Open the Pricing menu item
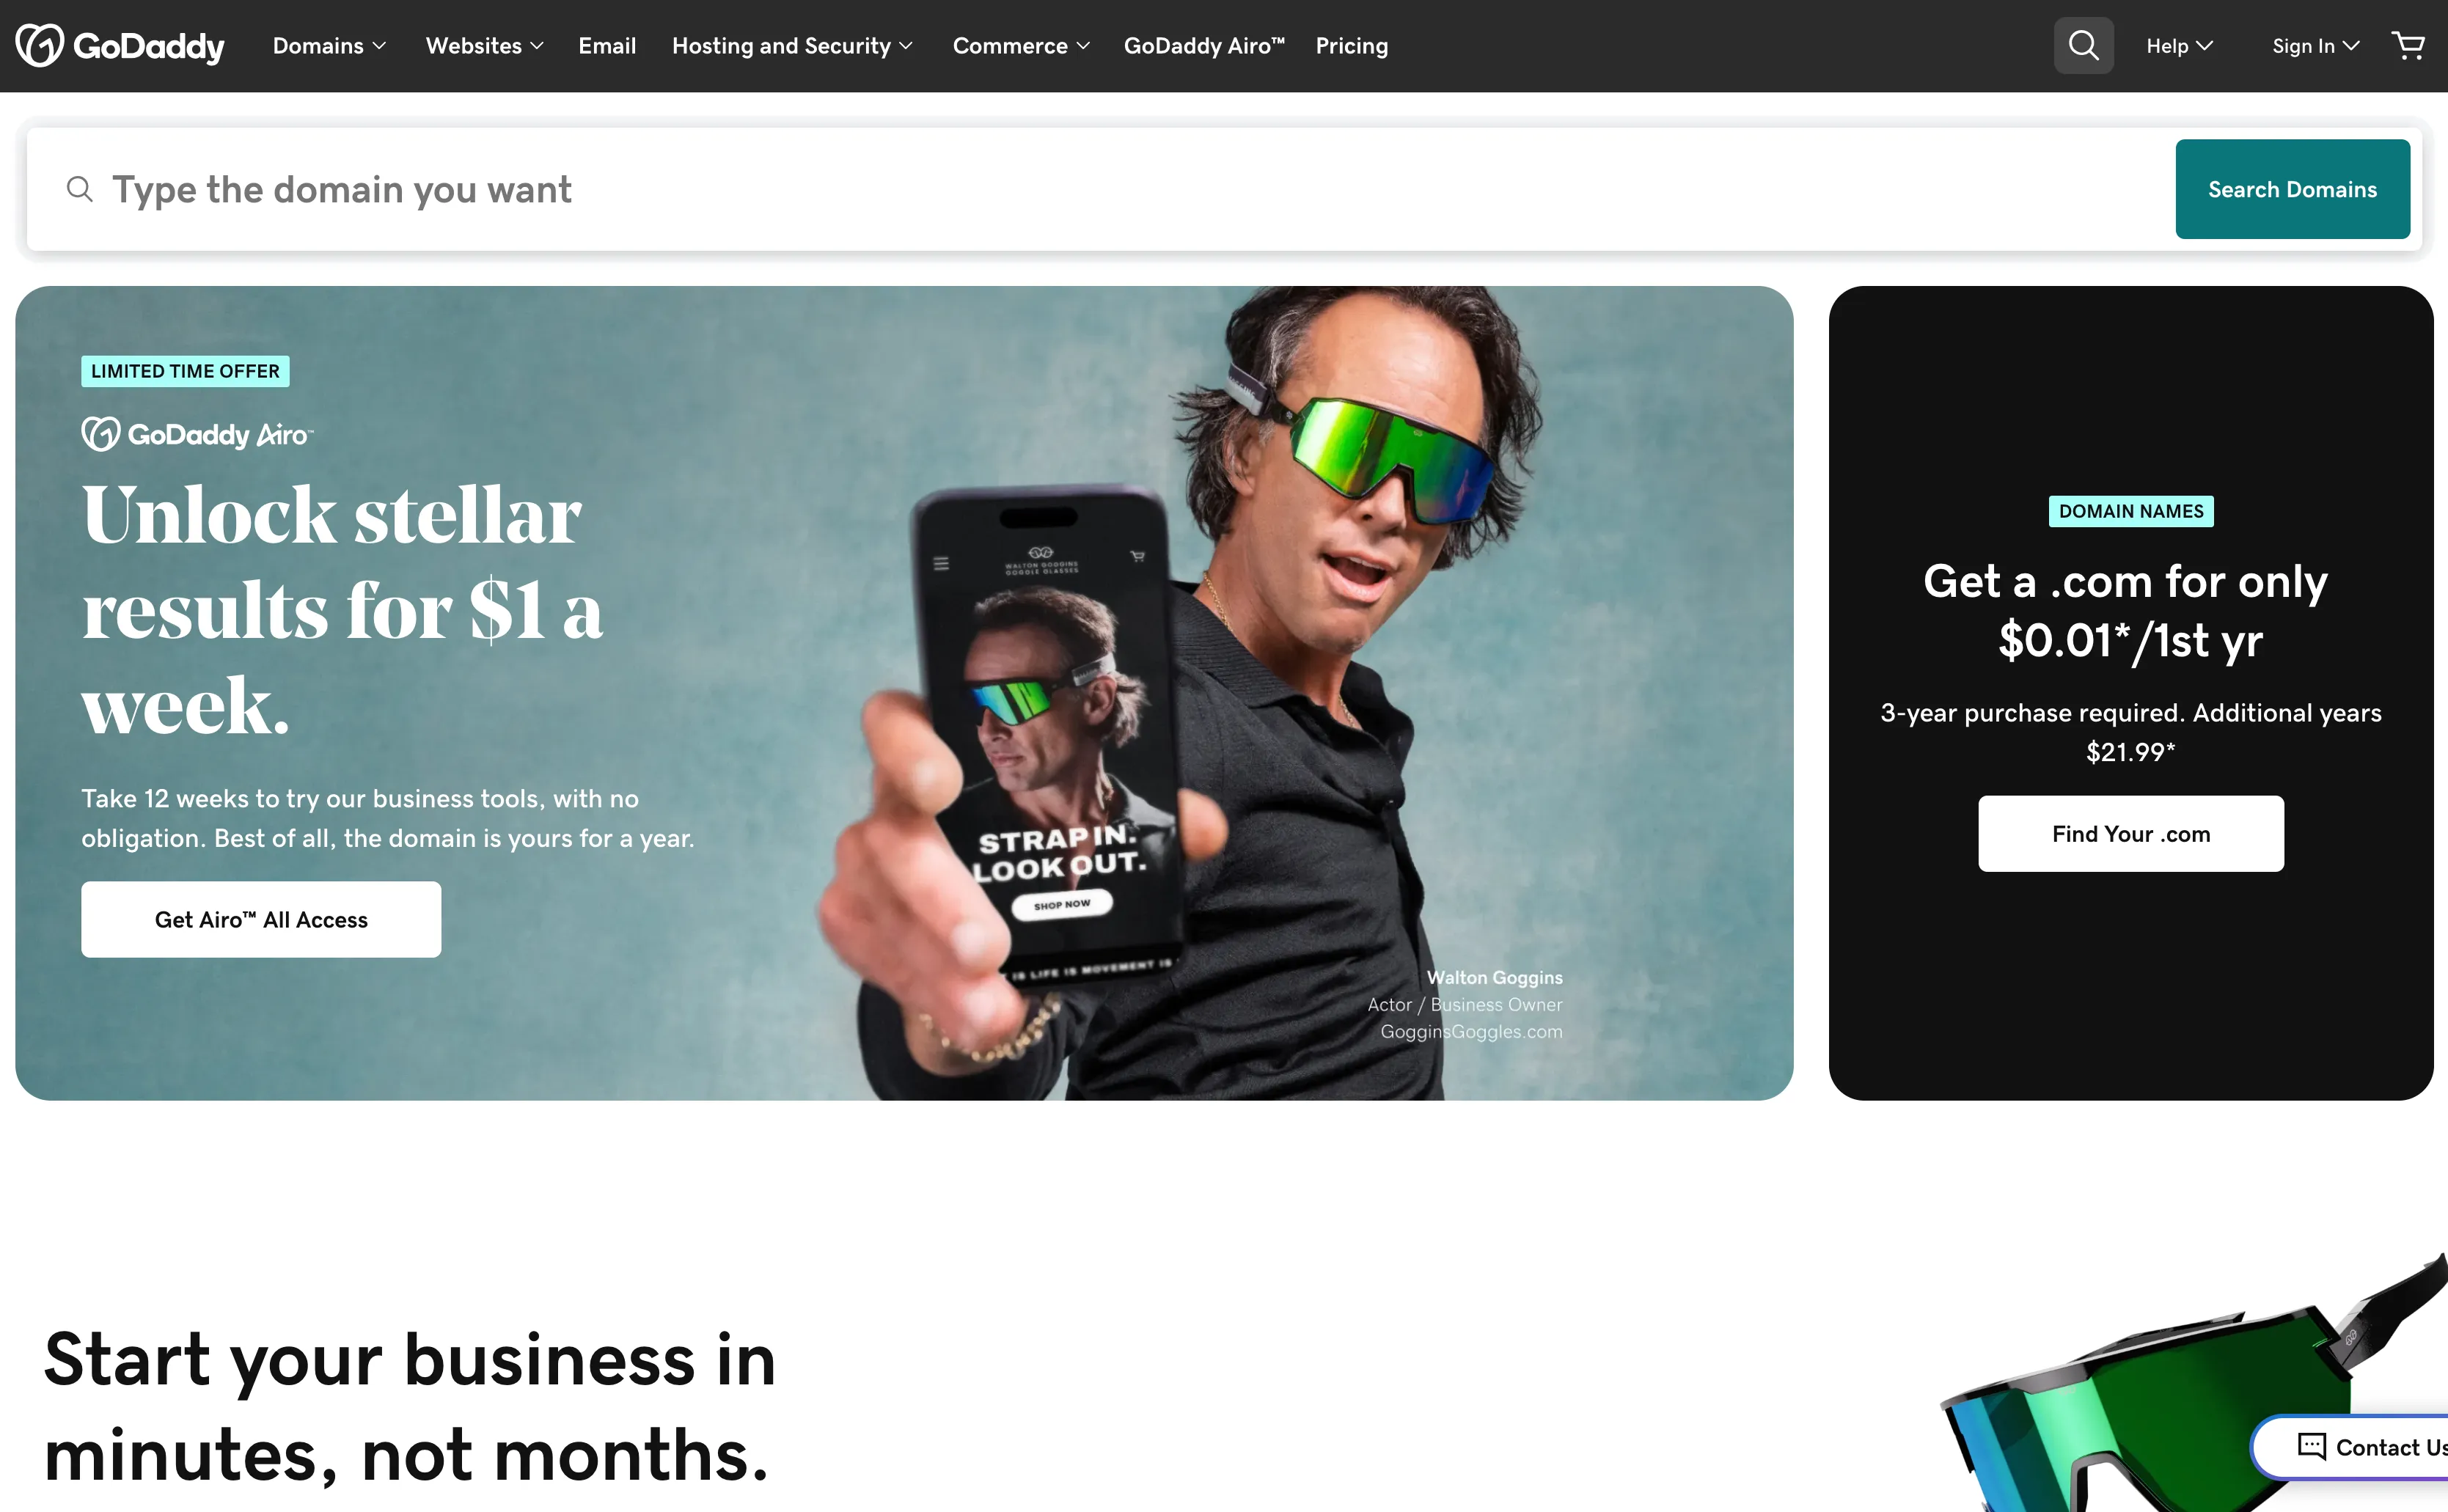Viewport: 2448px width, 1512px height. coord(1352,46)
